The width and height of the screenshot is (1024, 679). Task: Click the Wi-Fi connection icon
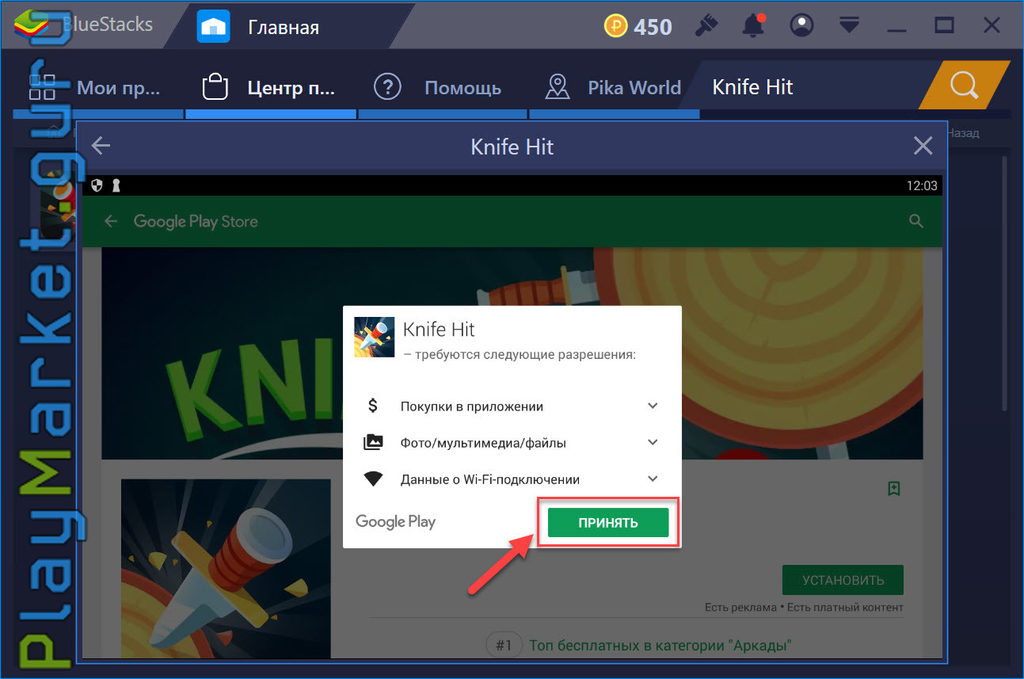pos(373,479)
